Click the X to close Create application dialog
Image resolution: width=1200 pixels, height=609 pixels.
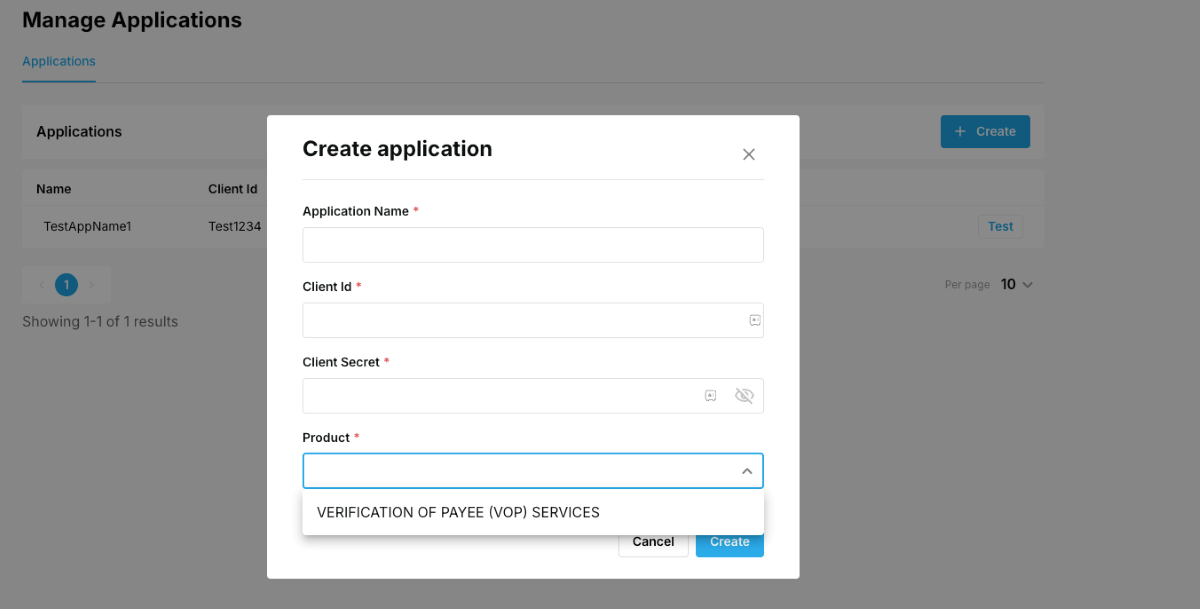click(748, 154)
